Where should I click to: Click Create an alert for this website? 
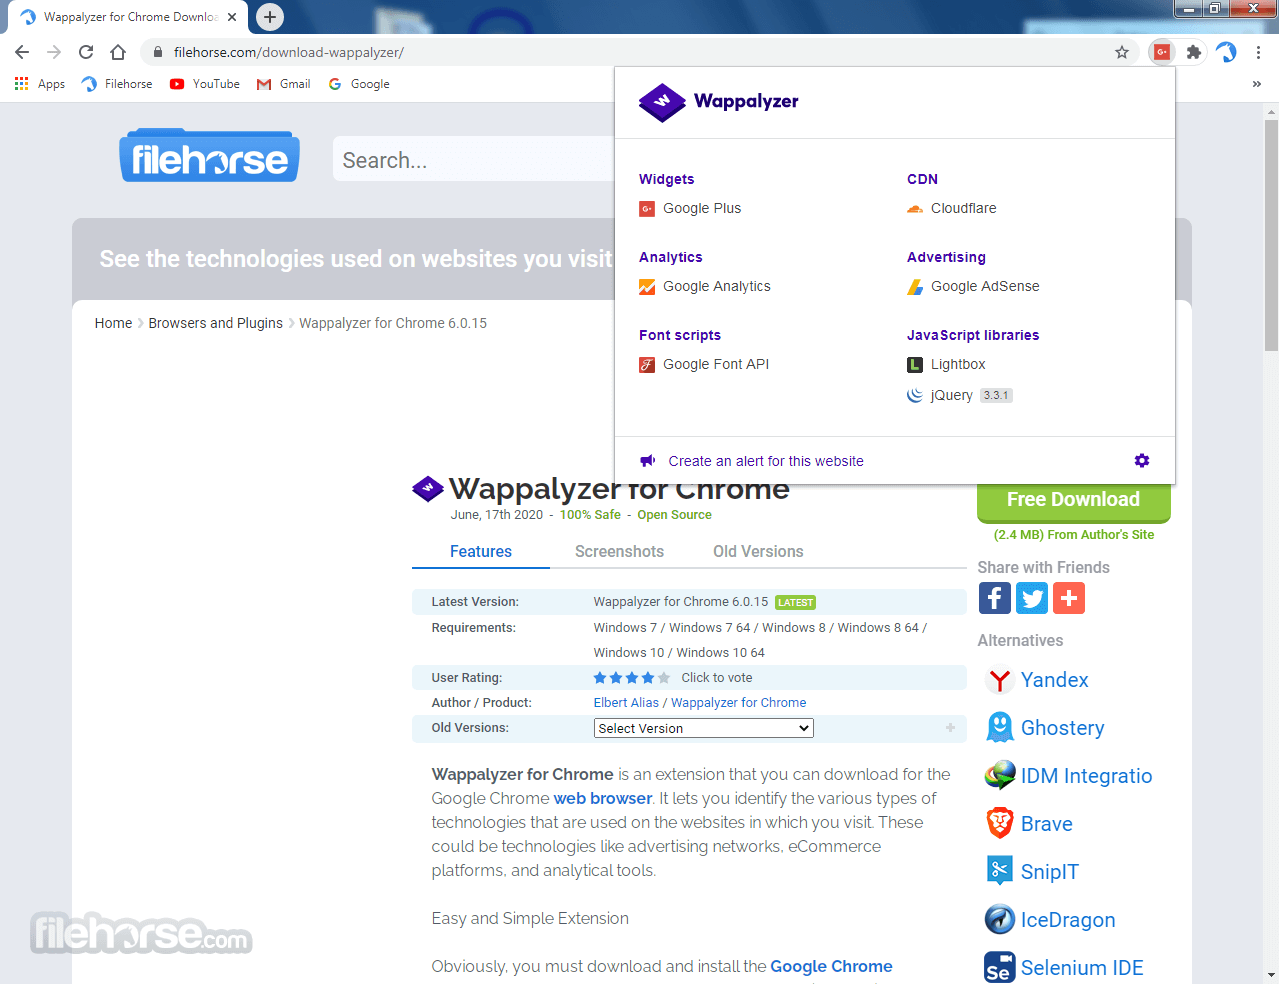tap(766, 461)
